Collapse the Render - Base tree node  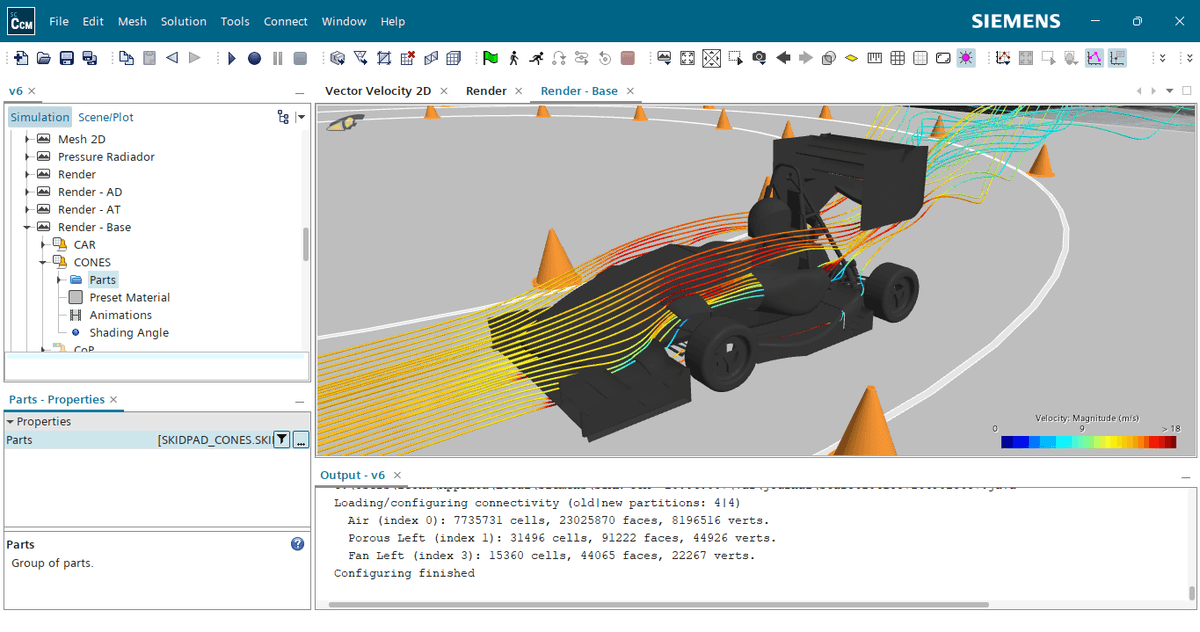tap(29, 227)
